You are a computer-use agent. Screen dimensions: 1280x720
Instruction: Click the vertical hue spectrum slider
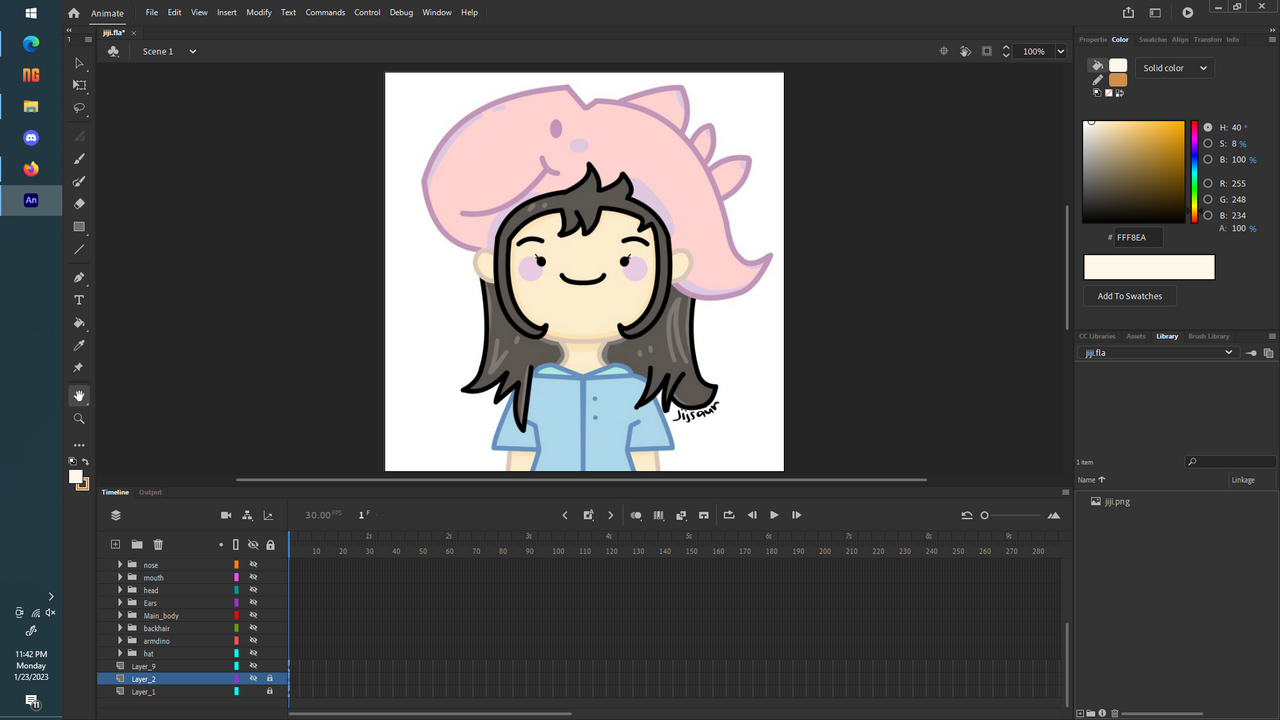[1194, 172]
